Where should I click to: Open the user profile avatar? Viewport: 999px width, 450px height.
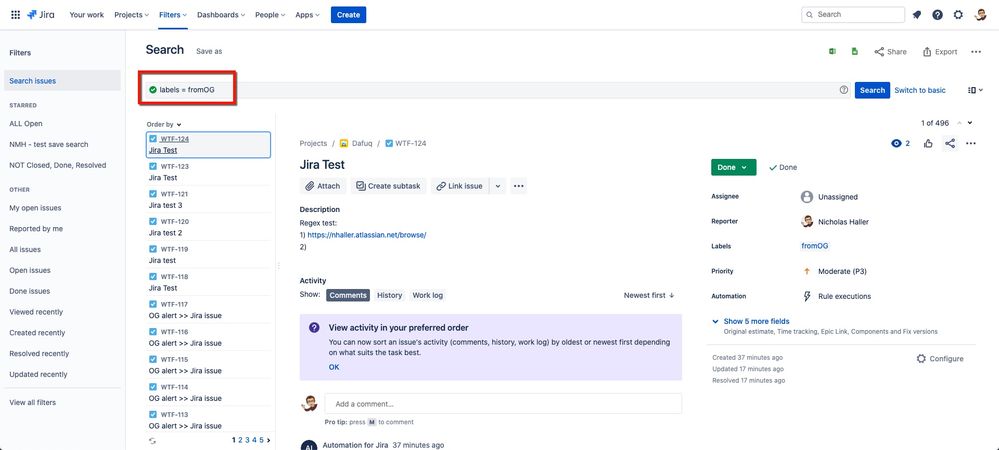click(981, 15)
